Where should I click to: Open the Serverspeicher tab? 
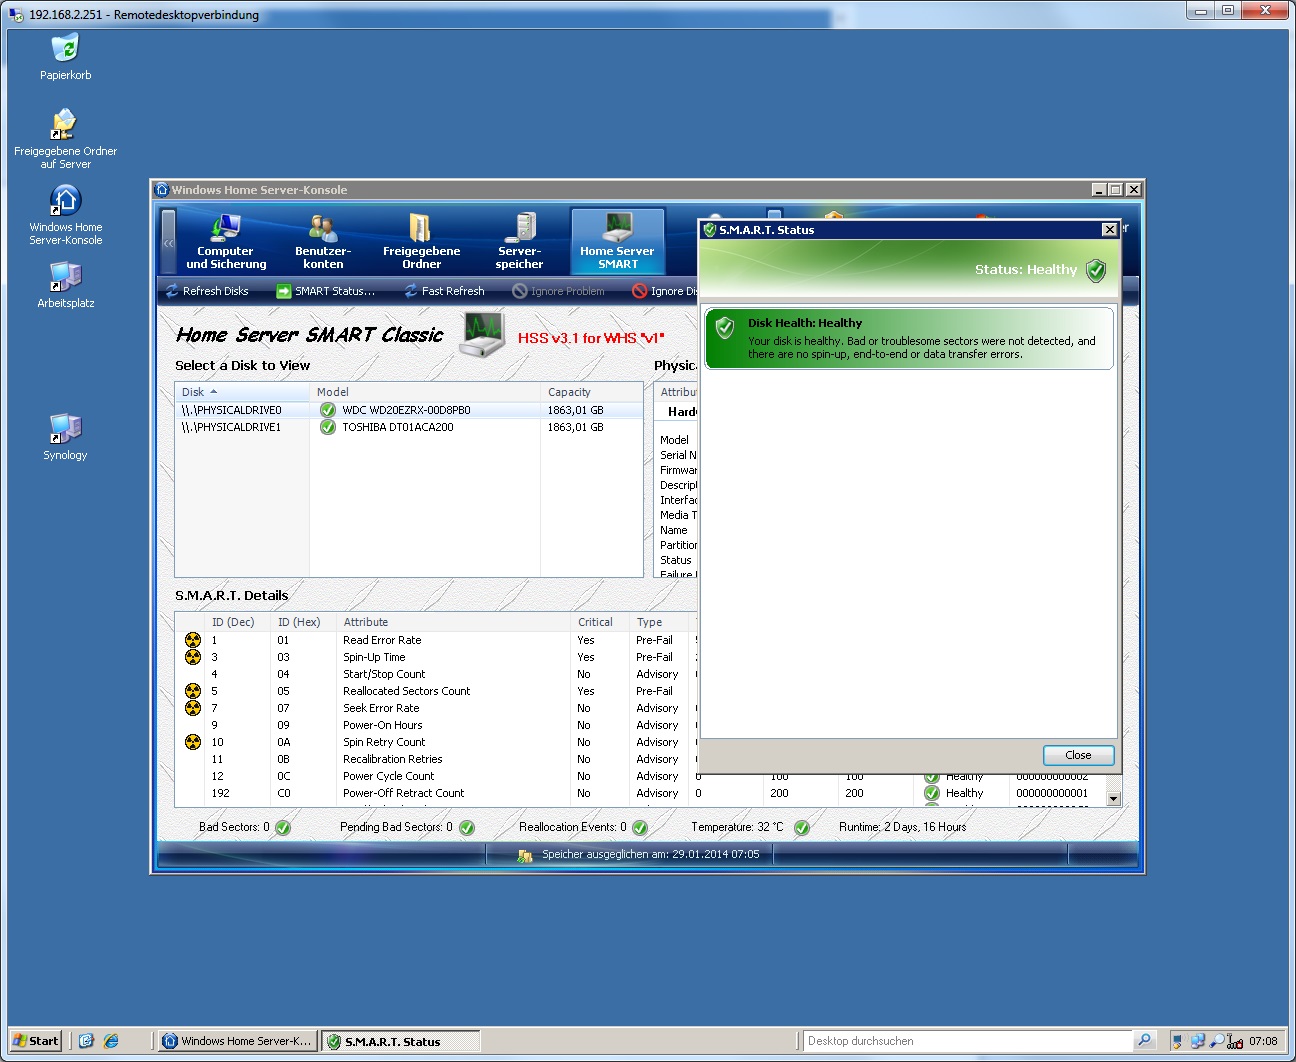(519, 241)
